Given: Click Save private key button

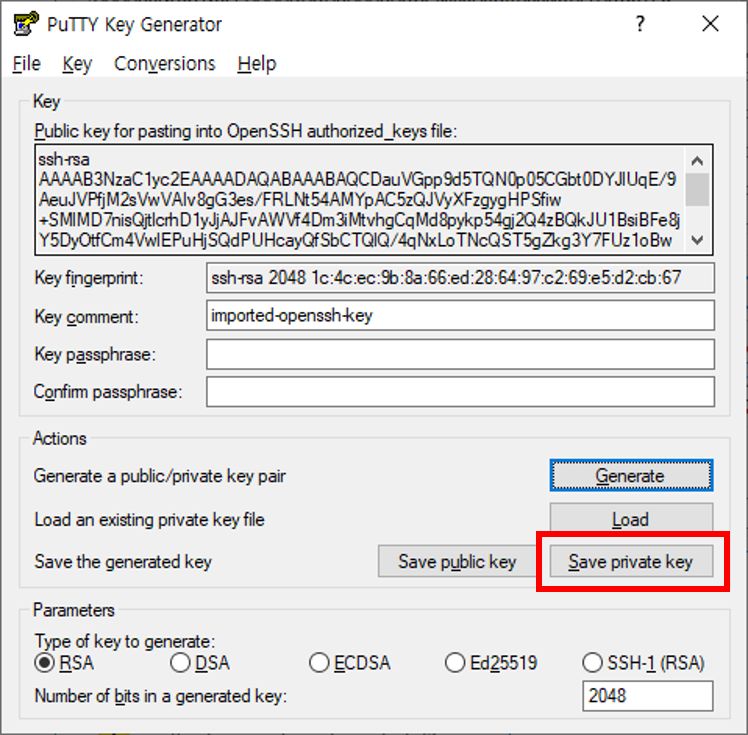Looking at the screenshot, I should 631,561.
